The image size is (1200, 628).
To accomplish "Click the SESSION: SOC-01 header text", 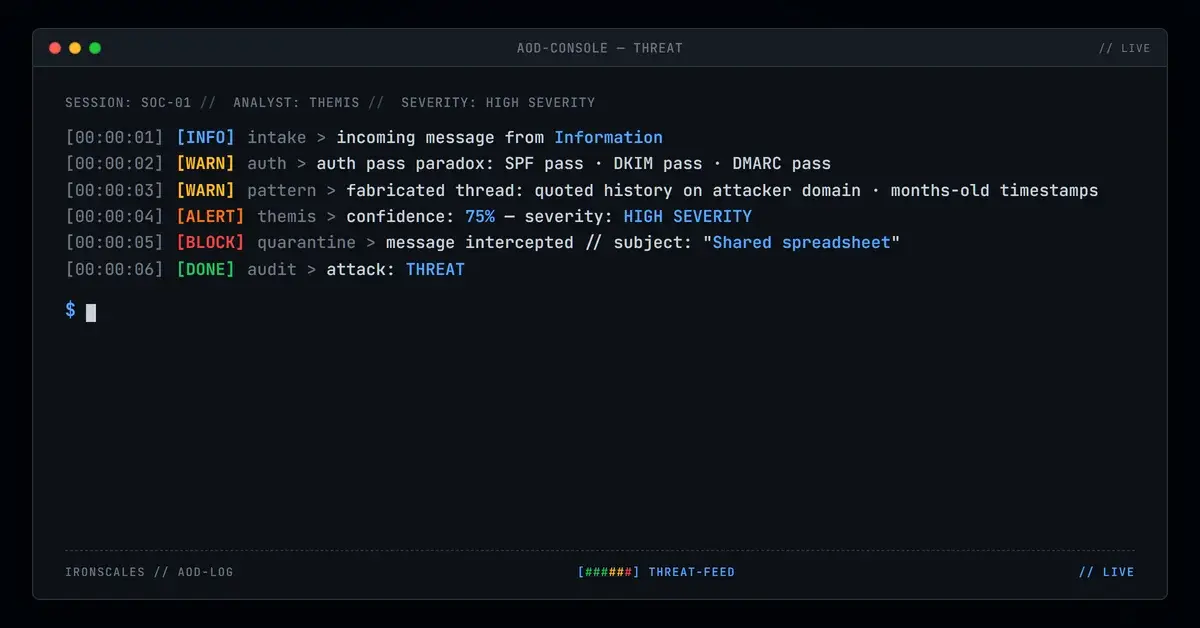I will [128, 102].
